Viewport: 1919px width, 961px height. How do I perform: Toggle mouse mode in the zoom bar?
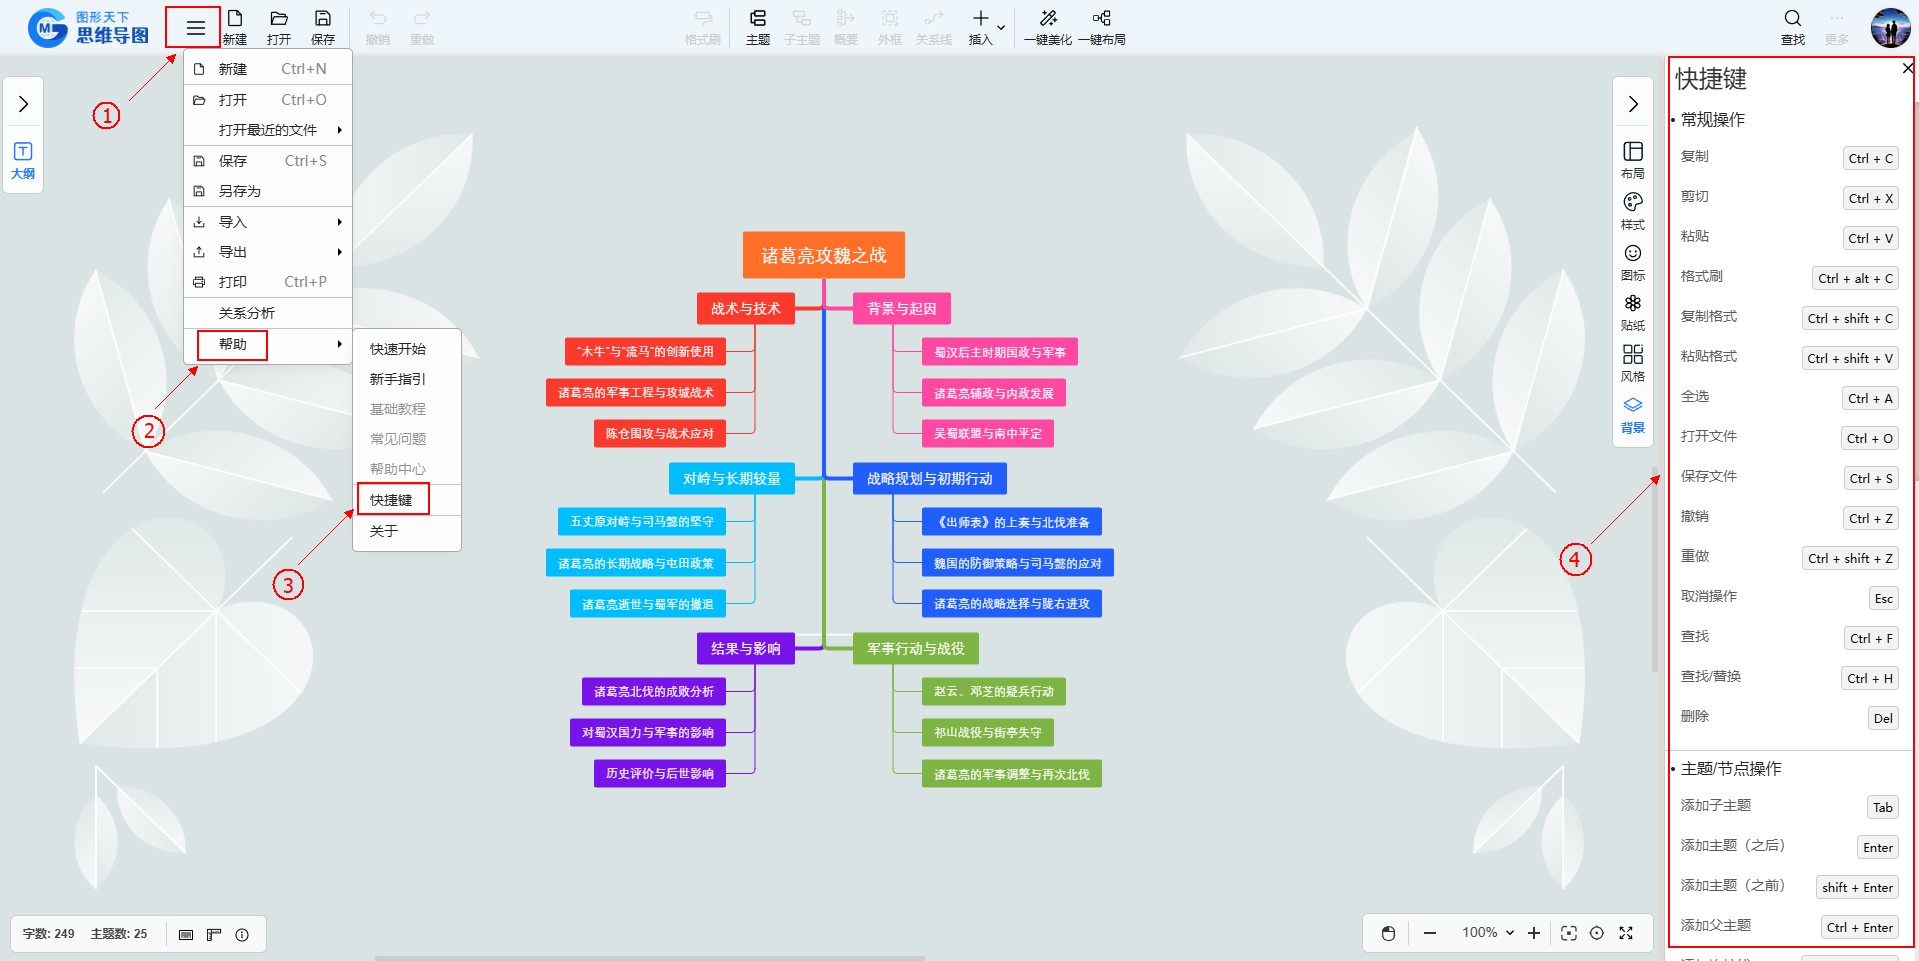point(1388,933)
